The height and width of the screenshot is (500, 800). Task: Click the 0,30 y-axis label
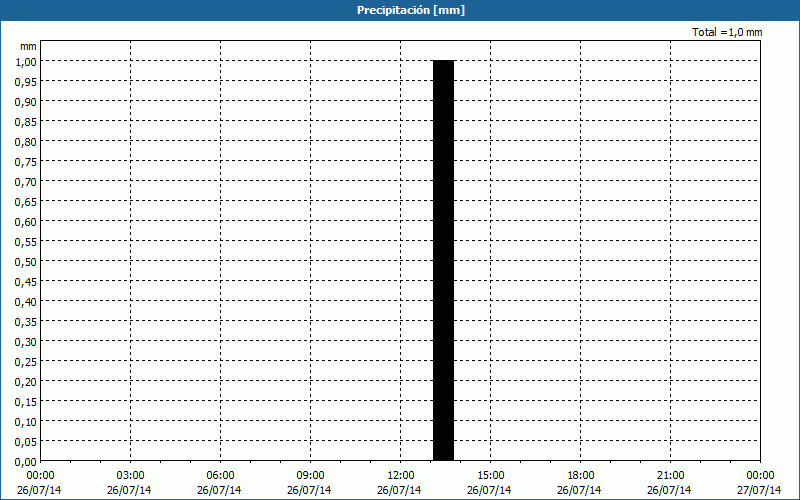click(x=26, y=341)
